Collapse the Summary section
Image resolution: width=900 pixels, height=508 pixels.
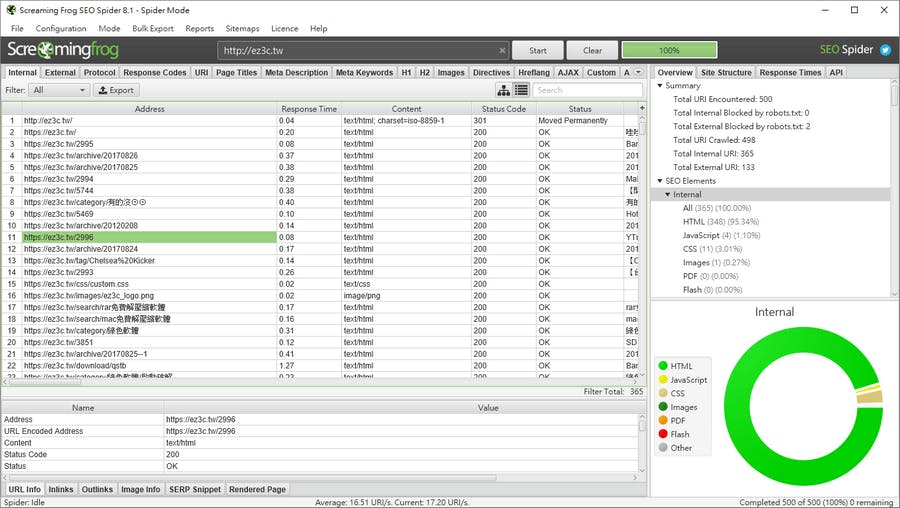coord(660,86)
